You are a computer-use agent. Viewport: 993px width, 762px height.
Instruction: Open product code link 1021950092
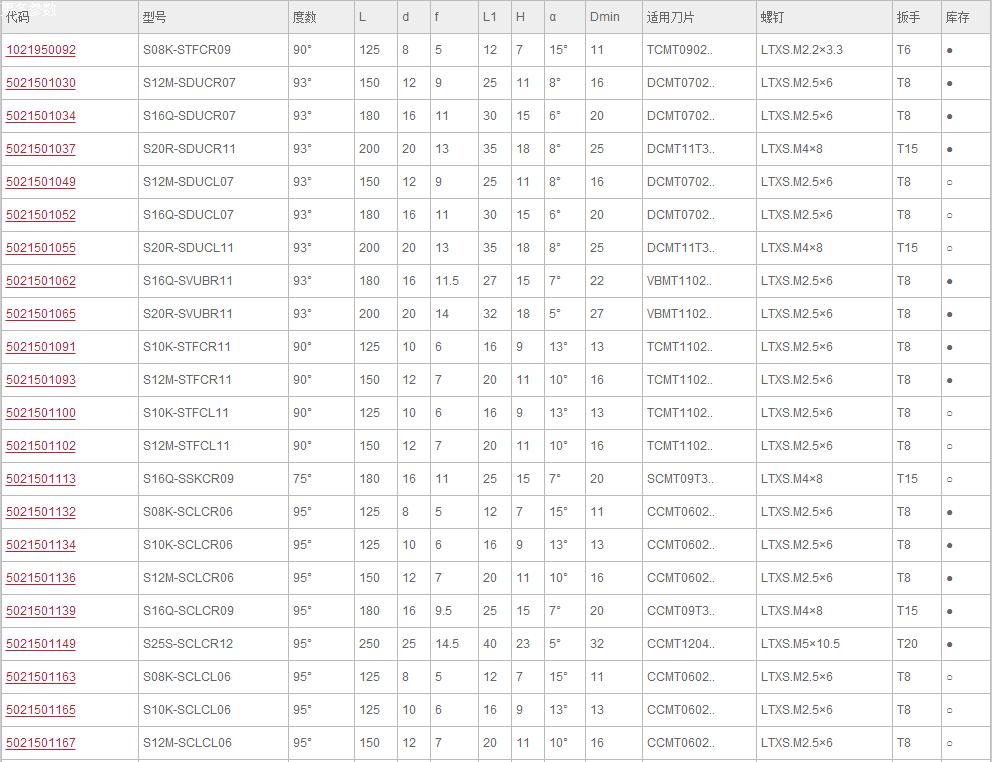pos(41,50)
